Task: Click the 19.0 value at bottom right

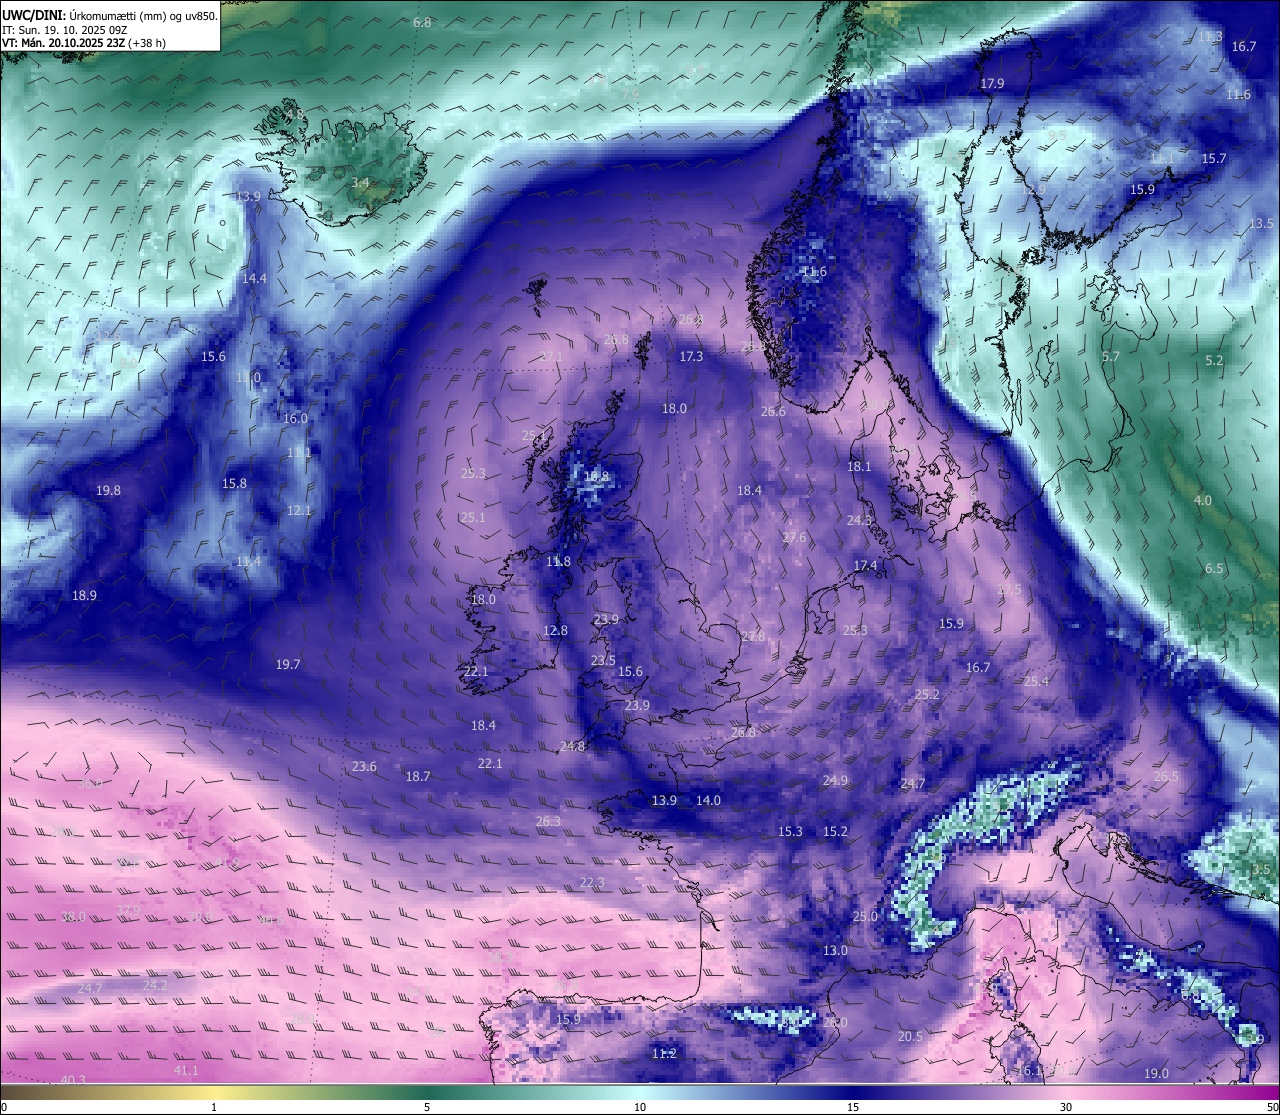Action: [1156, 1074]
